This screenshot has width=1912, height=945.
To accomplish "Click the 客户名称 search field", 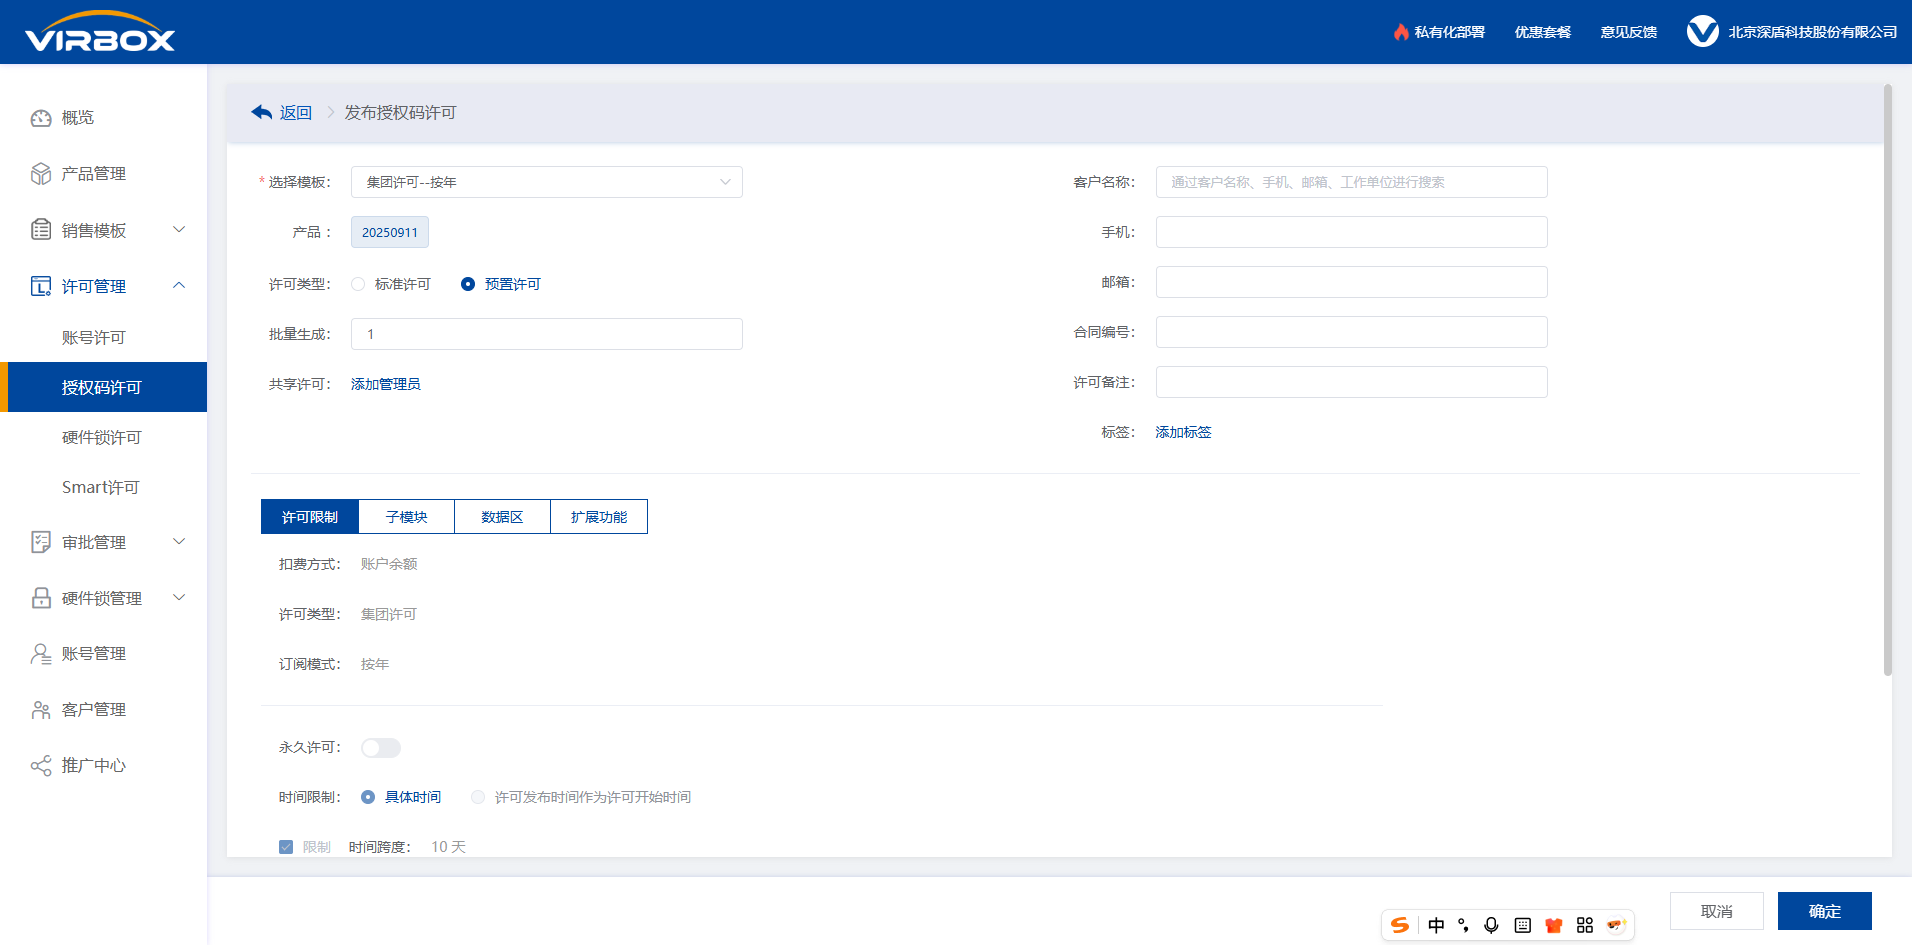I will [x=1352, y=182].
